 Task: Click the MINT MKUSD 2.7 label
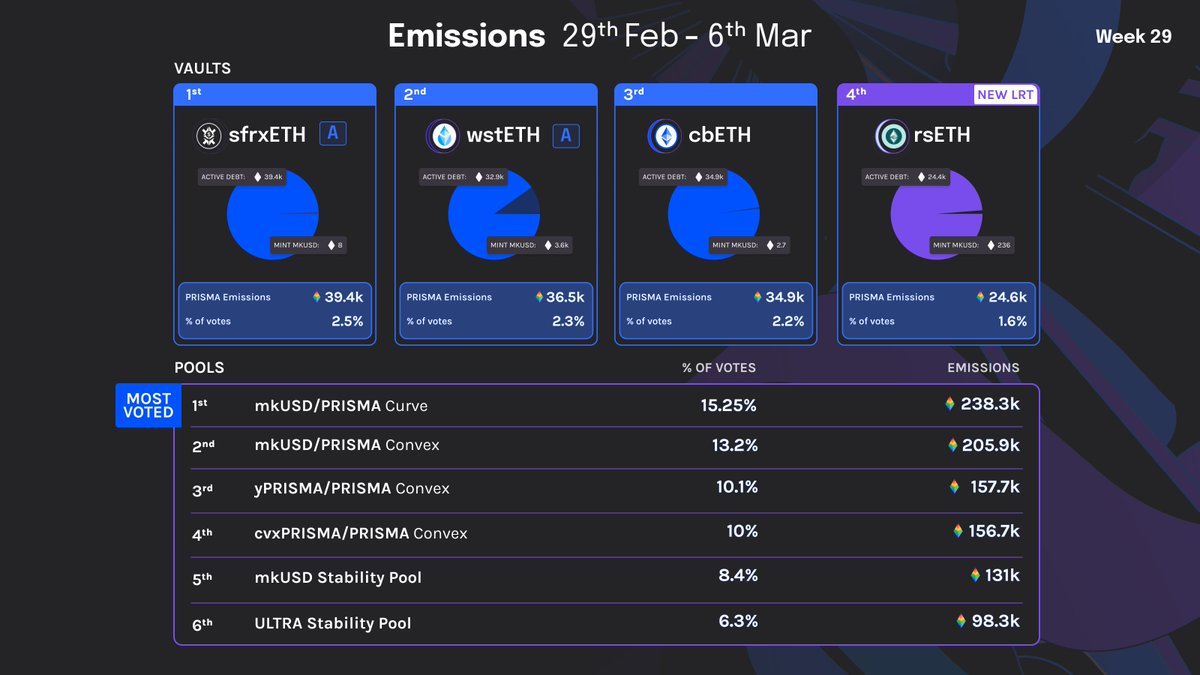(x=751, y=245)
